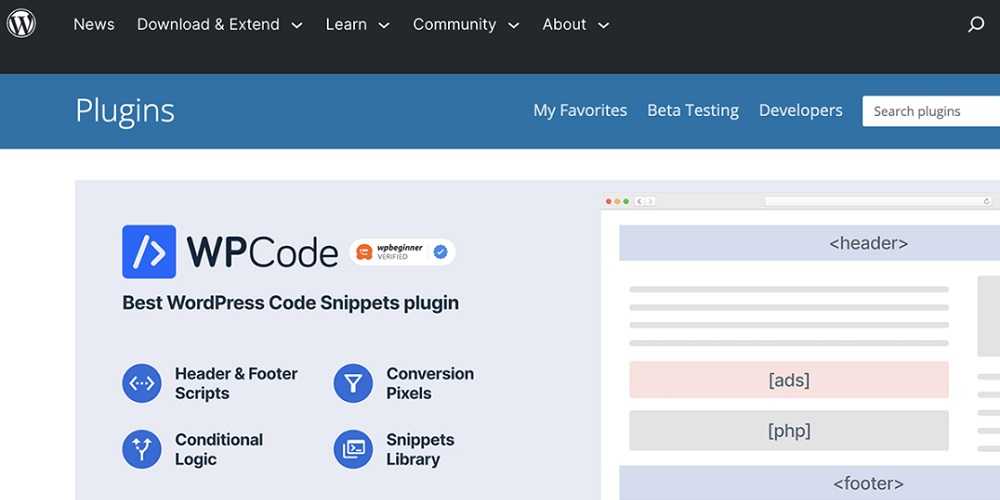The height and width of the screenshot is (500, 1000).
Task: Click the Conversion Pixels funnel icon
Action: tap(353, 383)
